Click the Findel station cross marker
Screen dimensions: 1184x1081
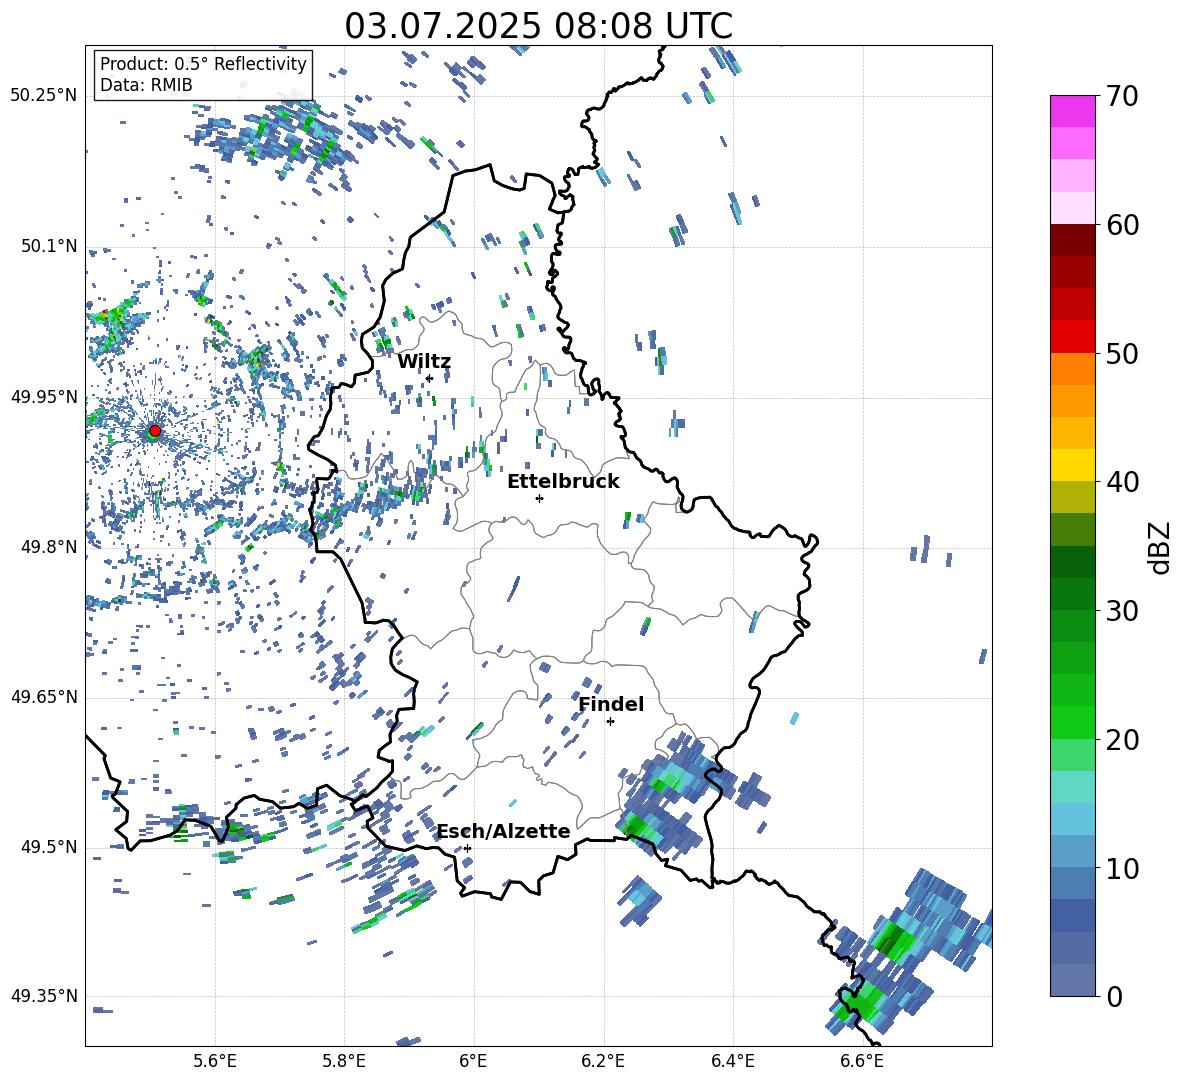[x=610, y=722]
